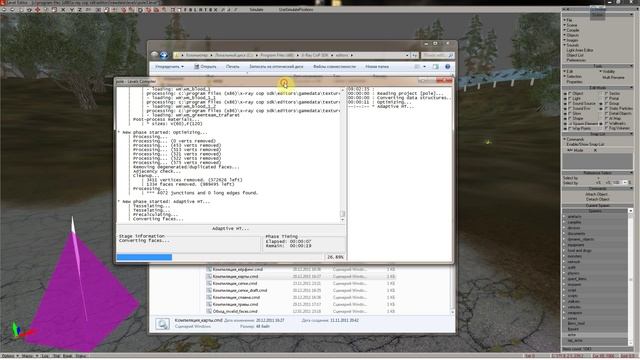Open the Упорядочить dropdown in Explorer
The width and height of the screenshot is (640, 360).
169,67
